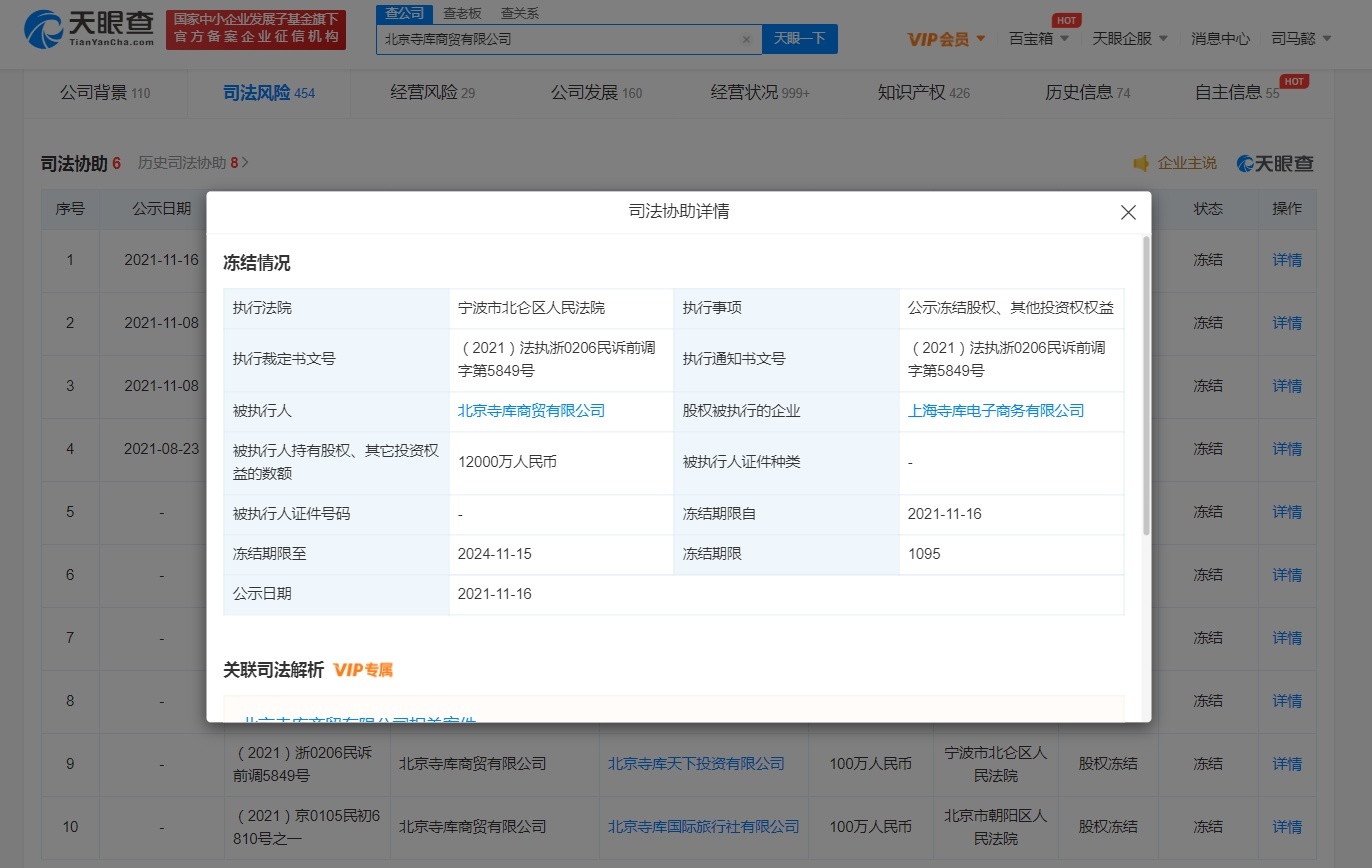Open 北京寺库商贸有限公司 link in dialog
This screenshot has width=1372, height=868.
tap(531, 411)
